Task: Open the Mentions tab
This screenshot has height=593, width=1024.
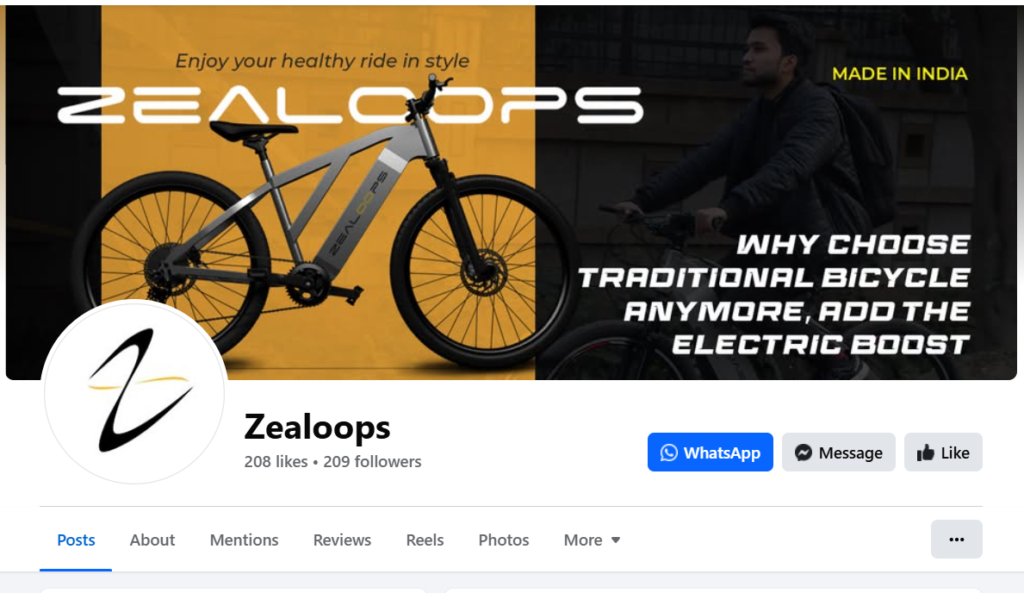Action: 244,540
